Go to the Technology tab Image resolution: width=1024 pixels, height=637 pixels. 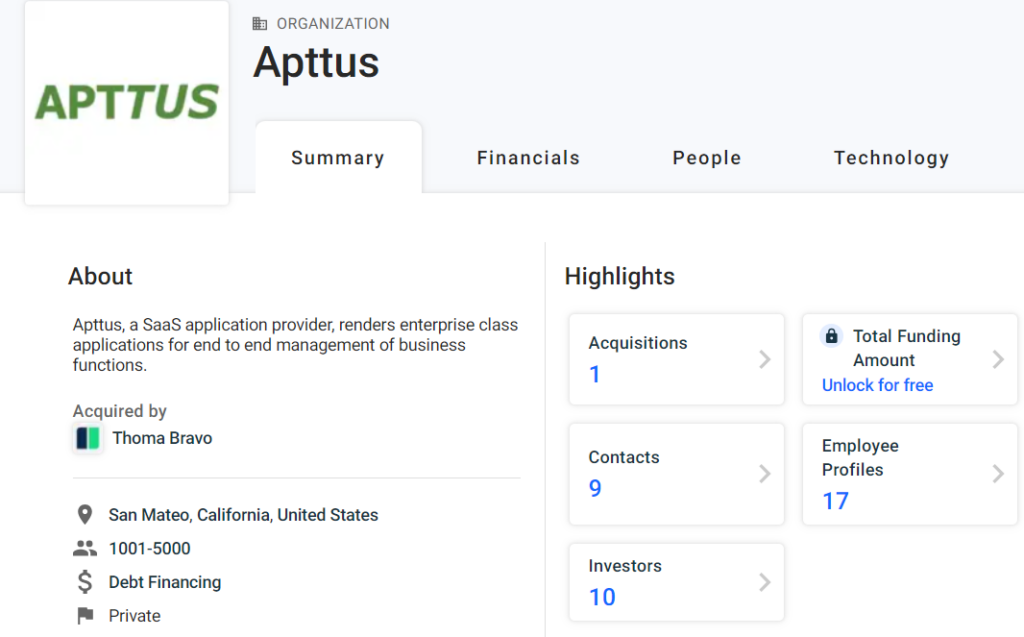tap(891, 157)
